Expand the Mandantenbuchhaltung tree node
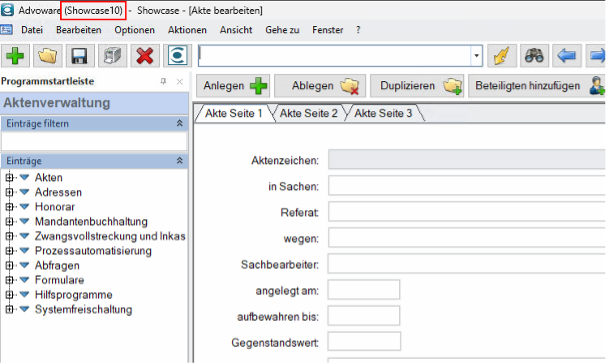This screenshot has height=364, width=606. (9, 221)
